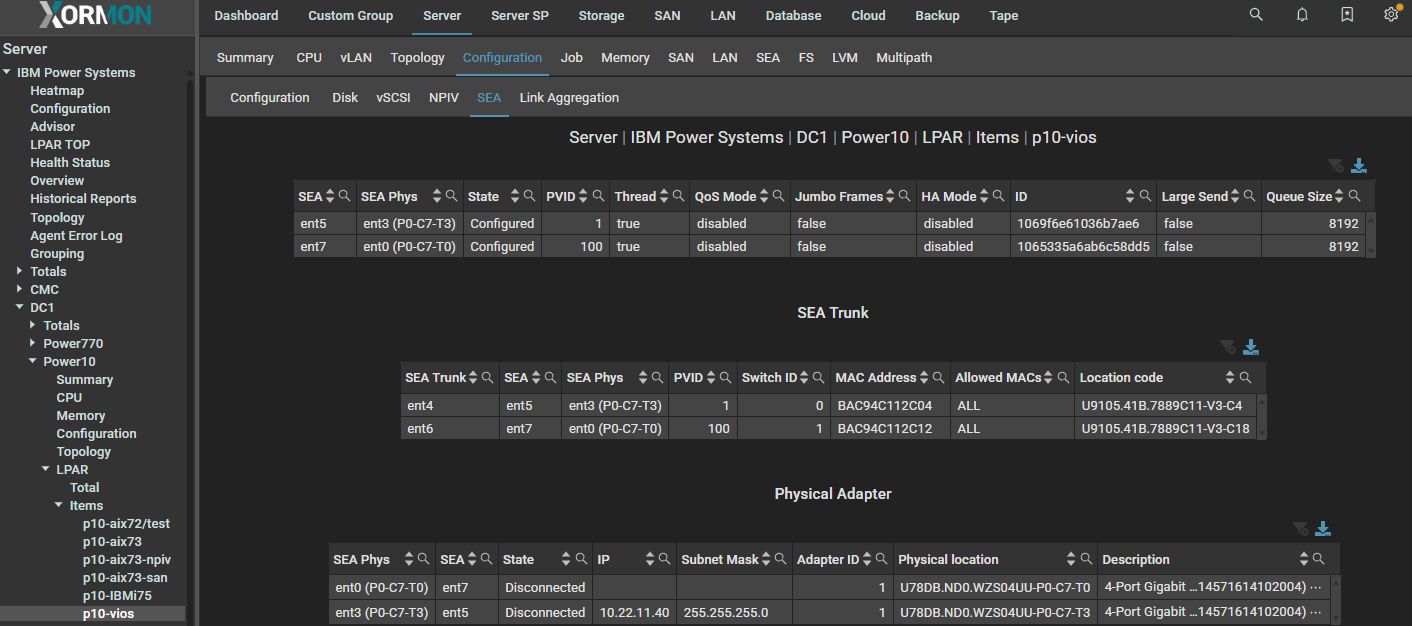Expand the CMC tree node
The width and height of the screenshot is (1412, 626).
20,289
